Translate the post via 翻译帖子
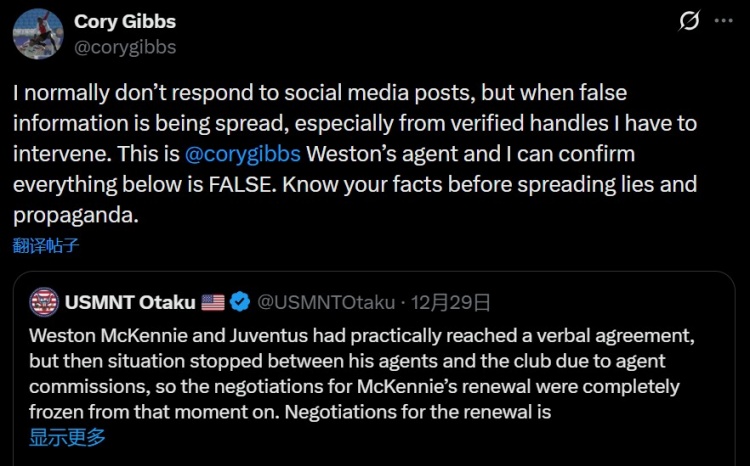 (46, 243)
